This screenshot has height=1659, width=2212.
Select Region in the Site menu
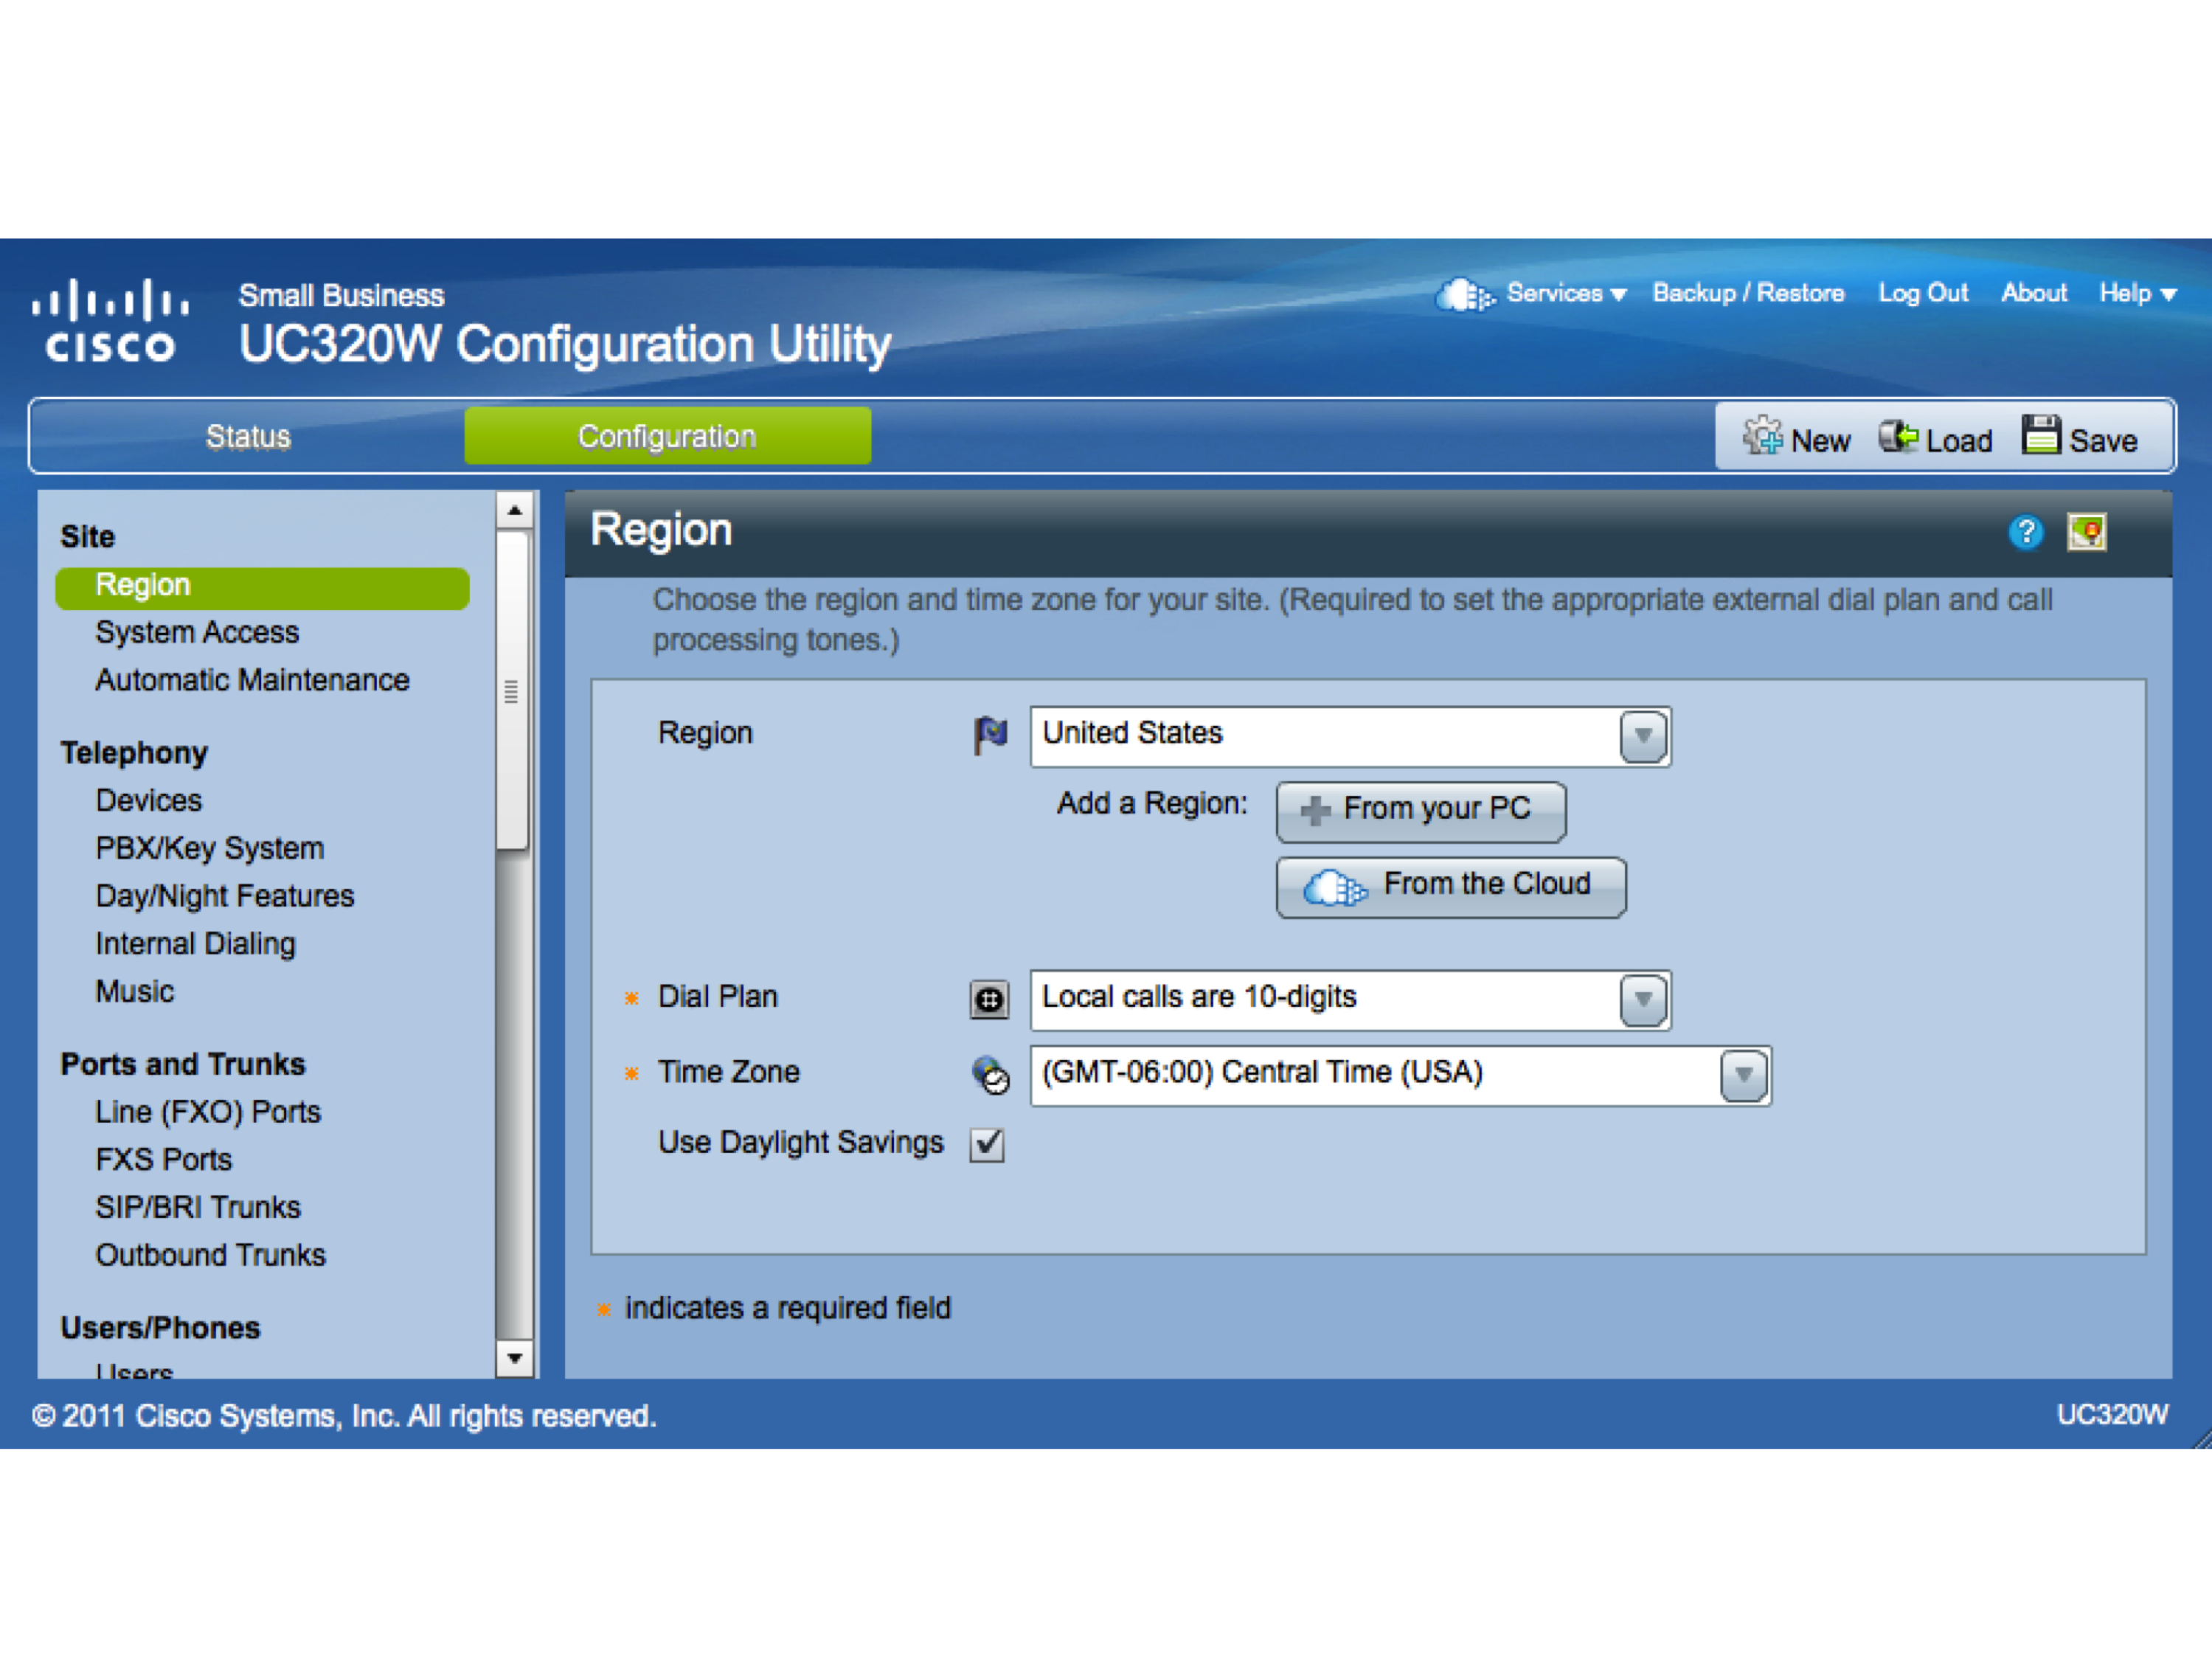click(x=262, y=587)
